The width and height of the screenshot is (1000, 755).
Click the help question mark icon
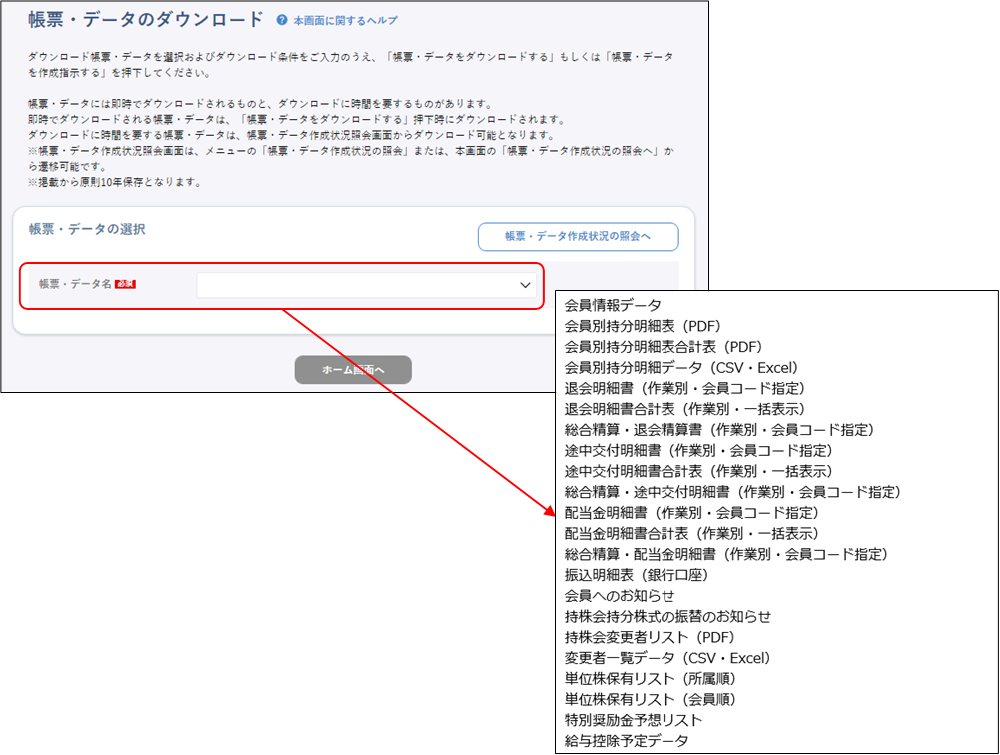pos(282,20)
